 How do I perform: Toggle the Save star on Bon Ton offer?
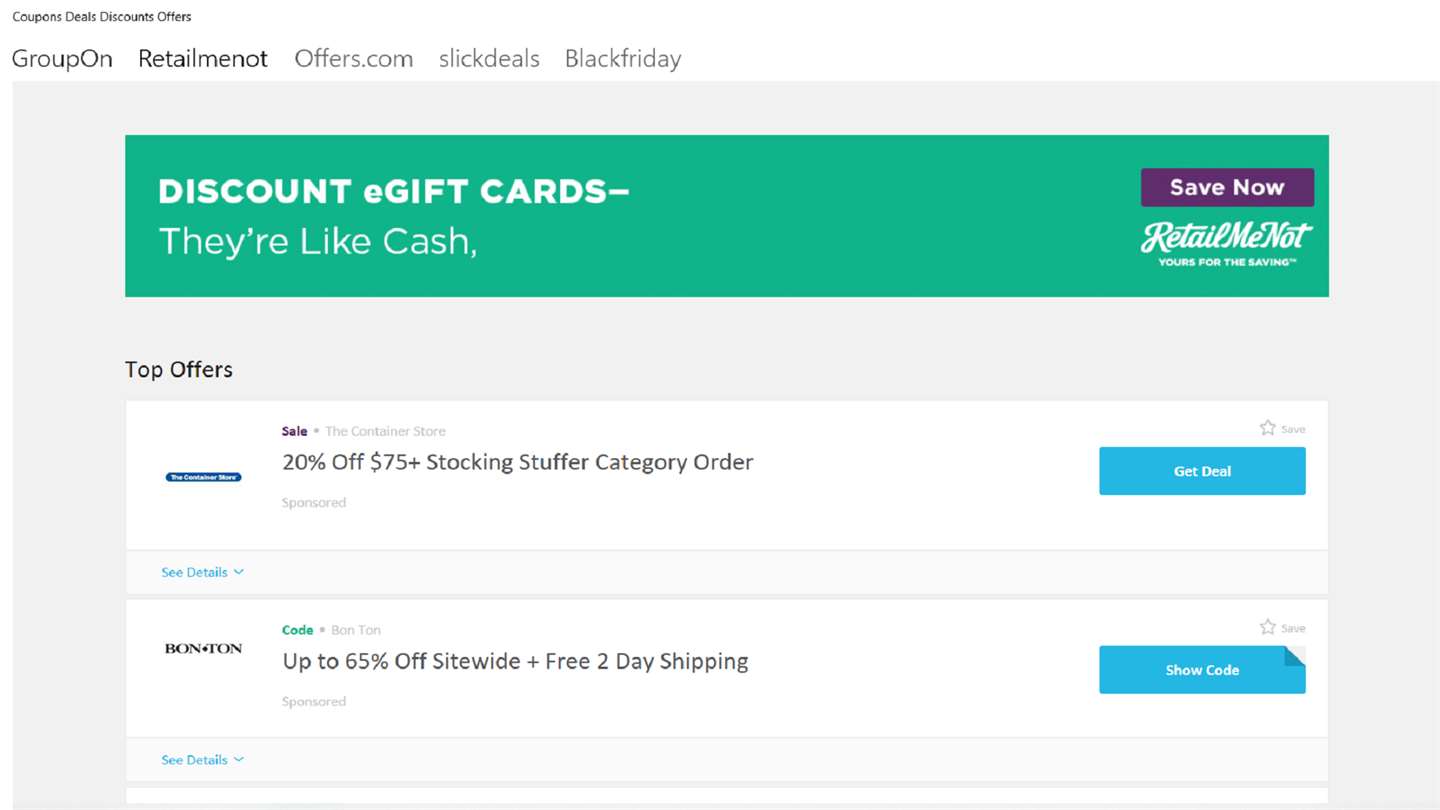click(x=1268, y=627)
